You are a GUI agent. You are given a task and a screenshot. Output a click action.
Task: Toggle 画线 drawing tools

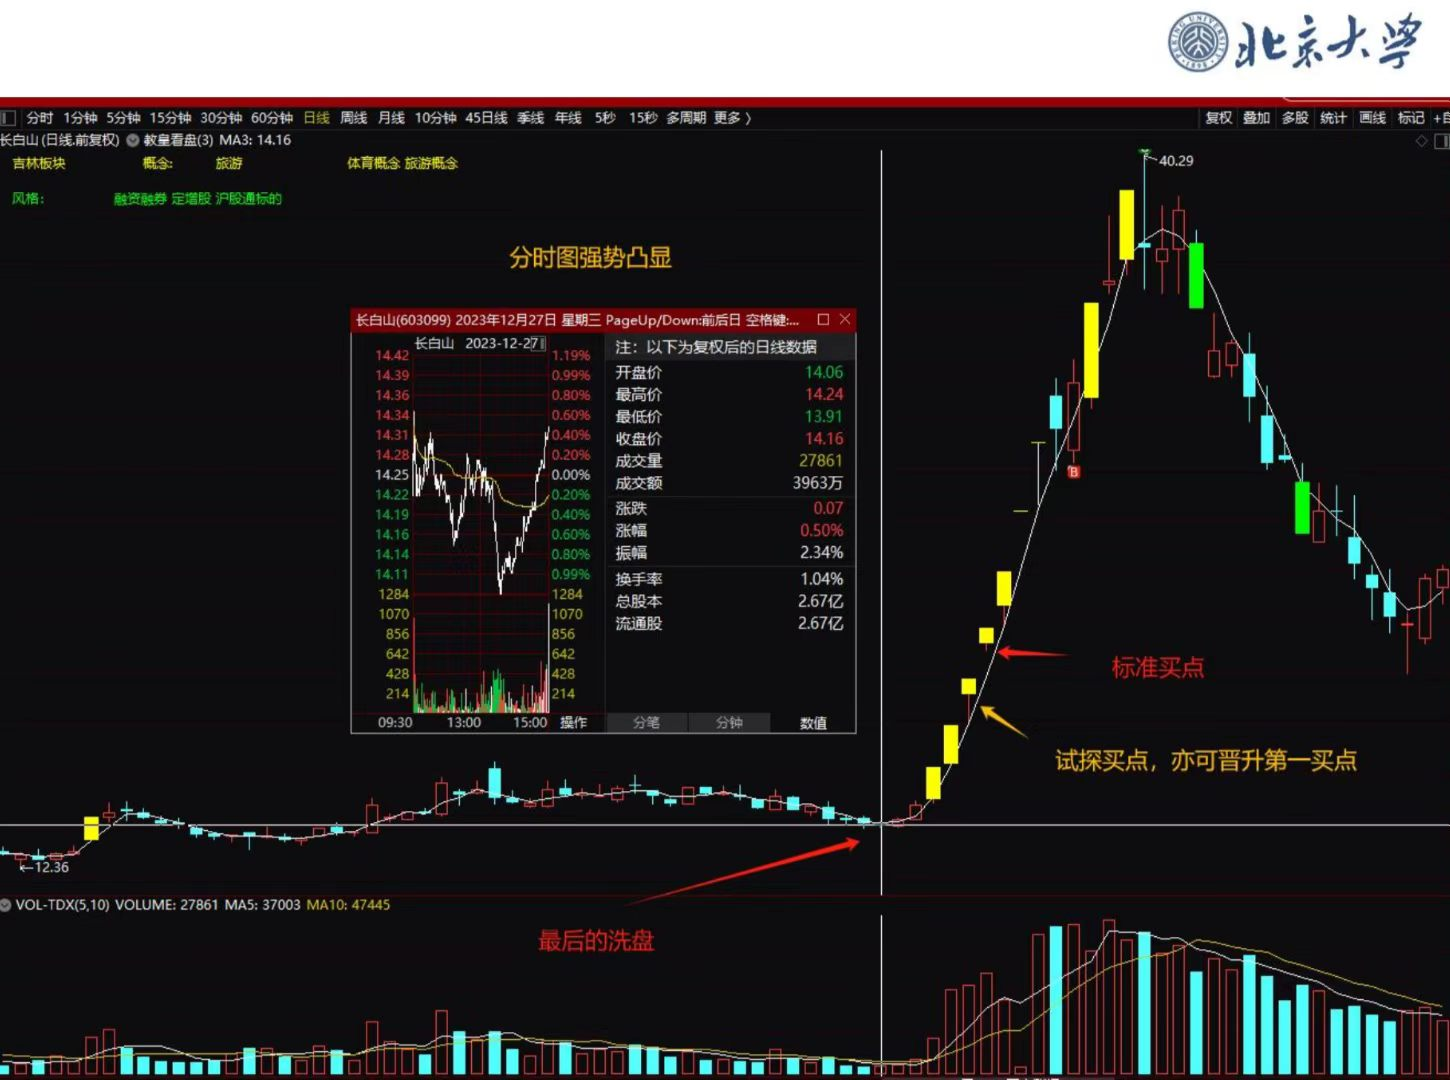1372,118
